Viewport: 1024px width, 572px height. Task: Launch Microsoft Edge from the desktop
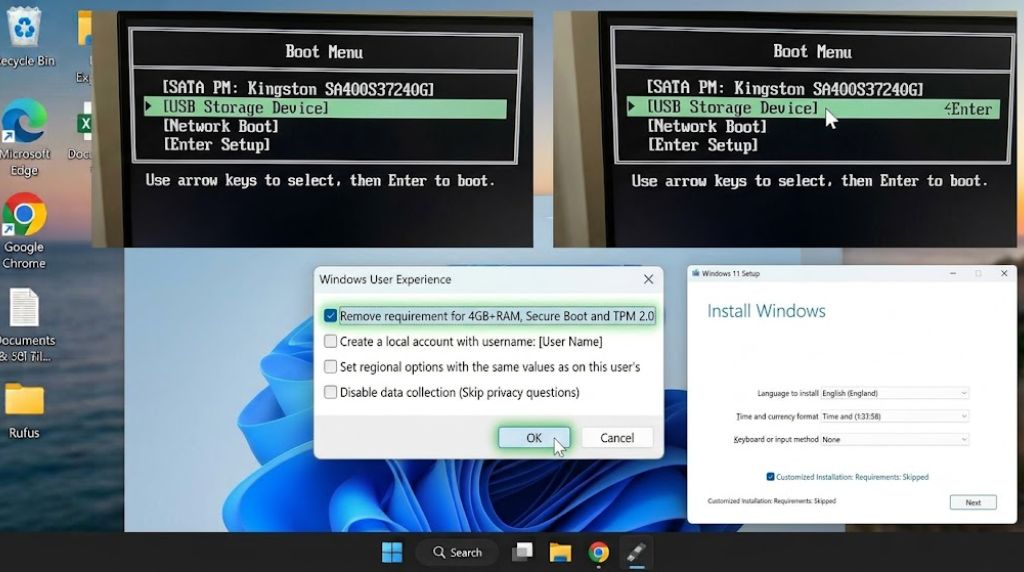tap(24, 138)
